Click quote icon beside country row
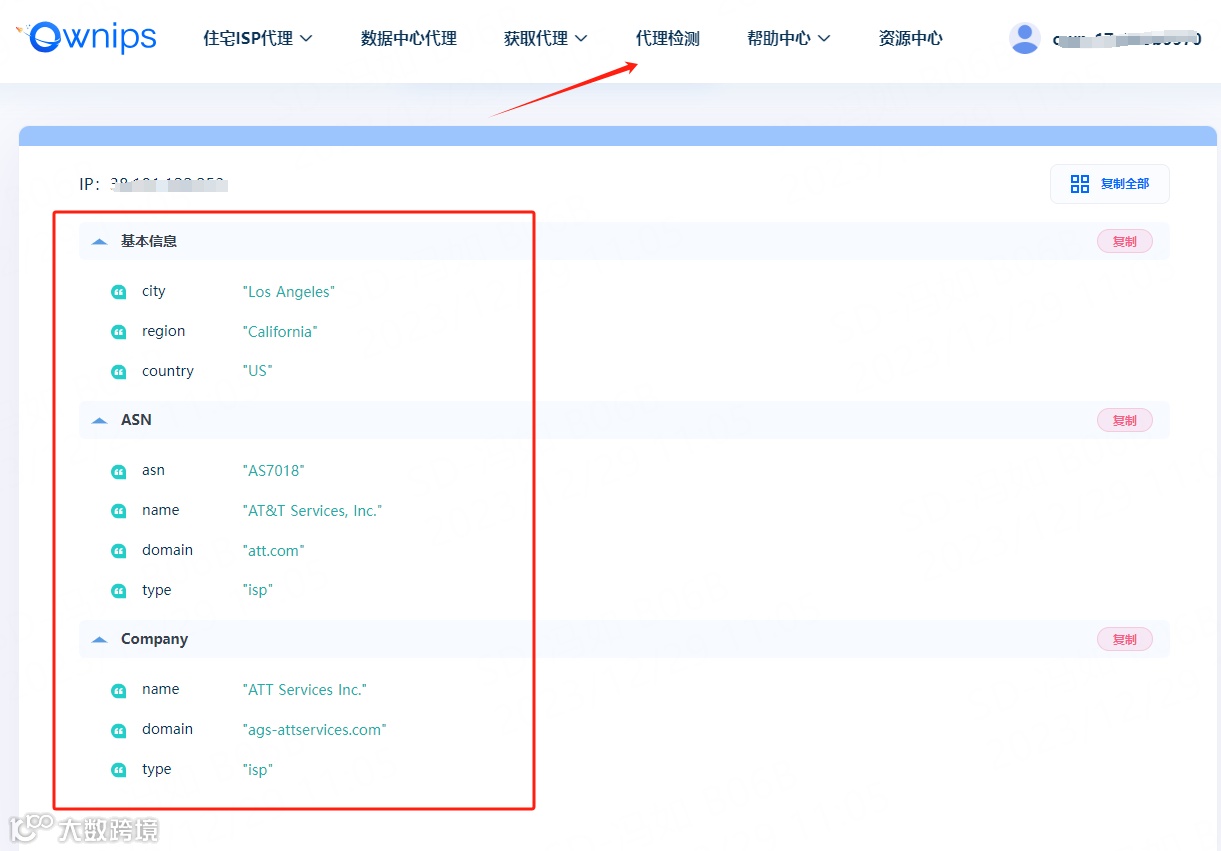1221x851 pixels. coord(119,372)
